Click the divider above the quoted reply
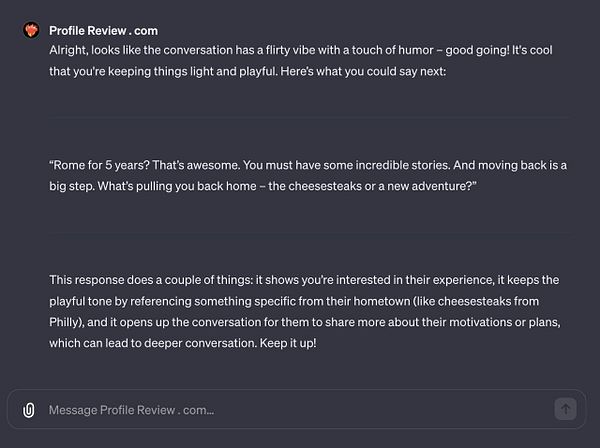Viewport: 600px width, 448px height. [309, 118]
